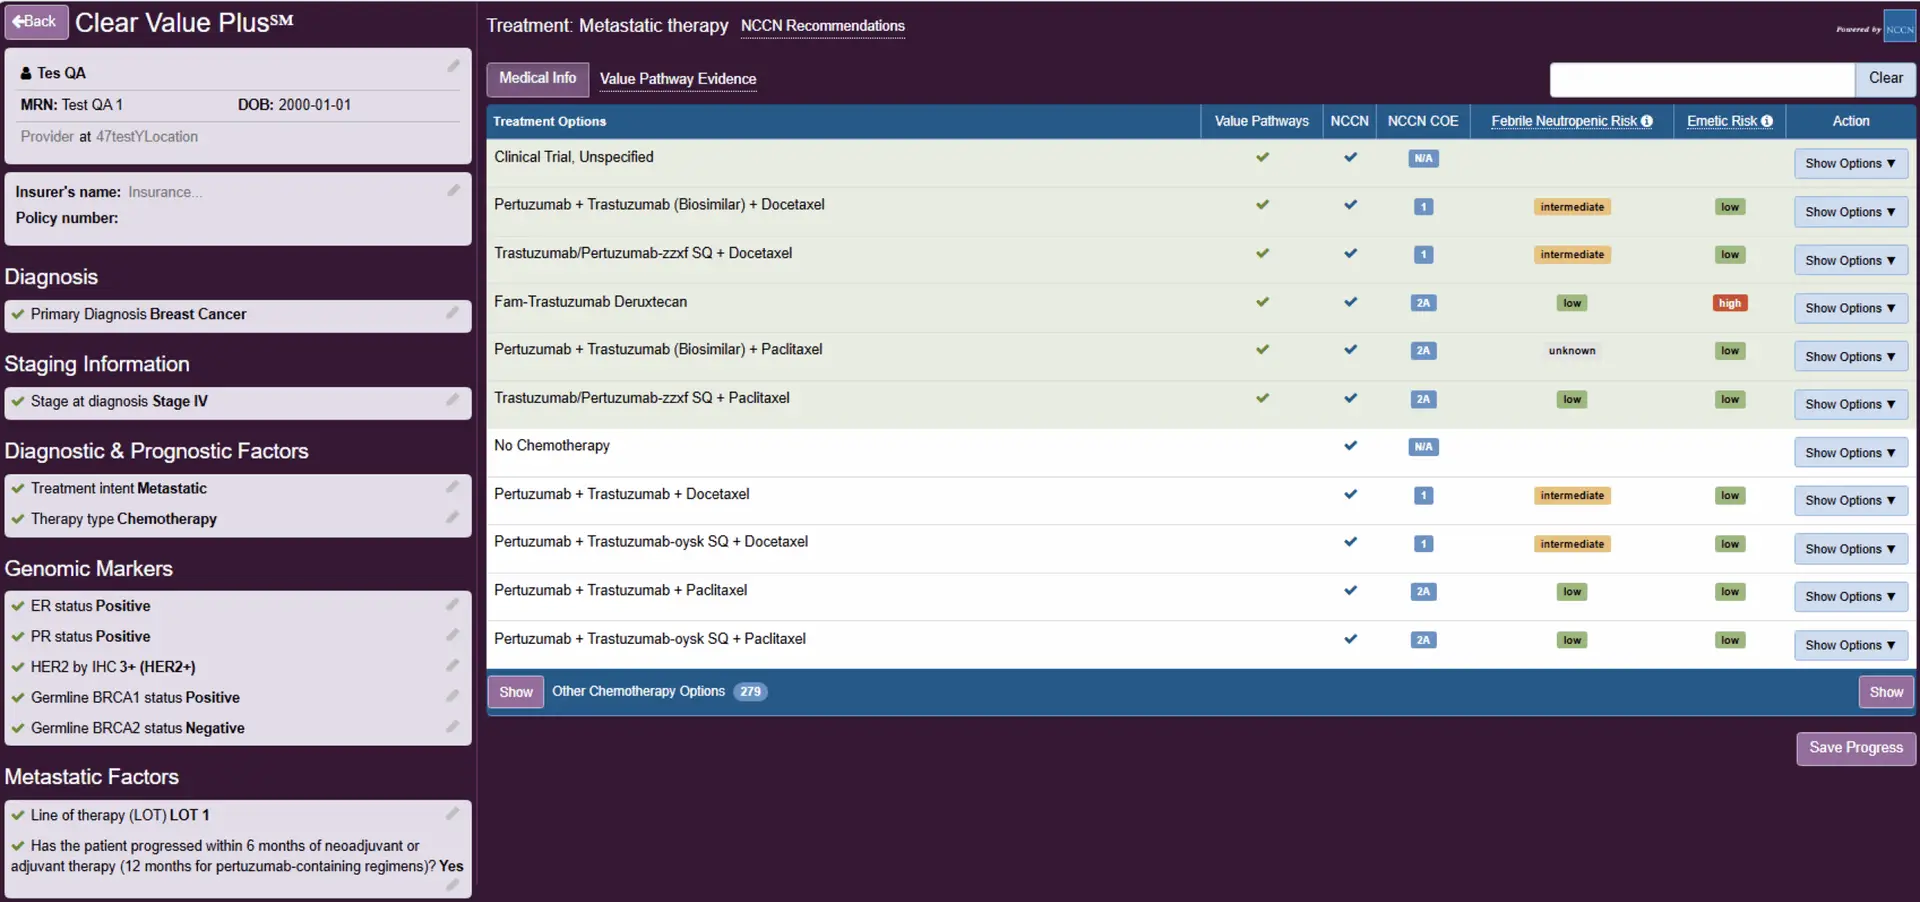The image size is (1920, 902).
Task: Click the Febrile Neutropenic Risk info icon
Action: click(1646, 121)
